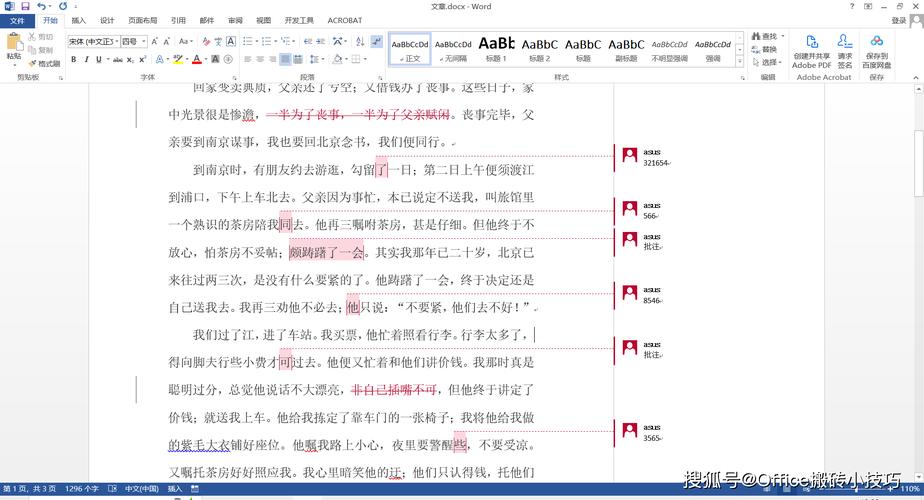924x500 pixels.
Task: Align paragraph to the right
Action: (x=272, y=60)
